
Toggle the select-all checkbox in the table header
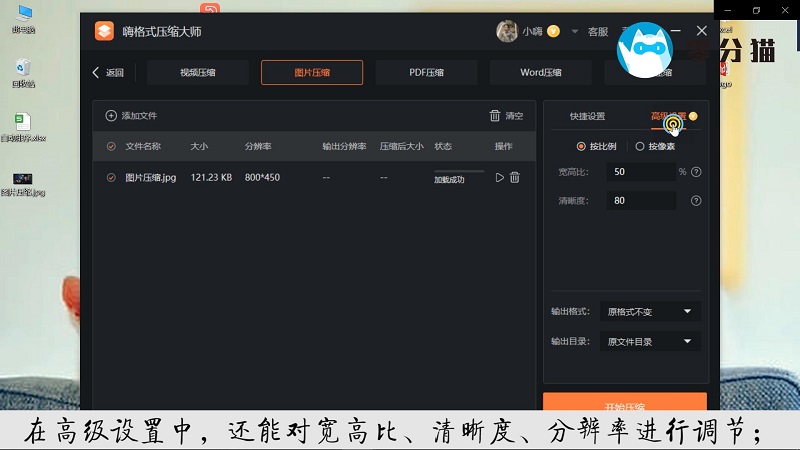(111, 147)
